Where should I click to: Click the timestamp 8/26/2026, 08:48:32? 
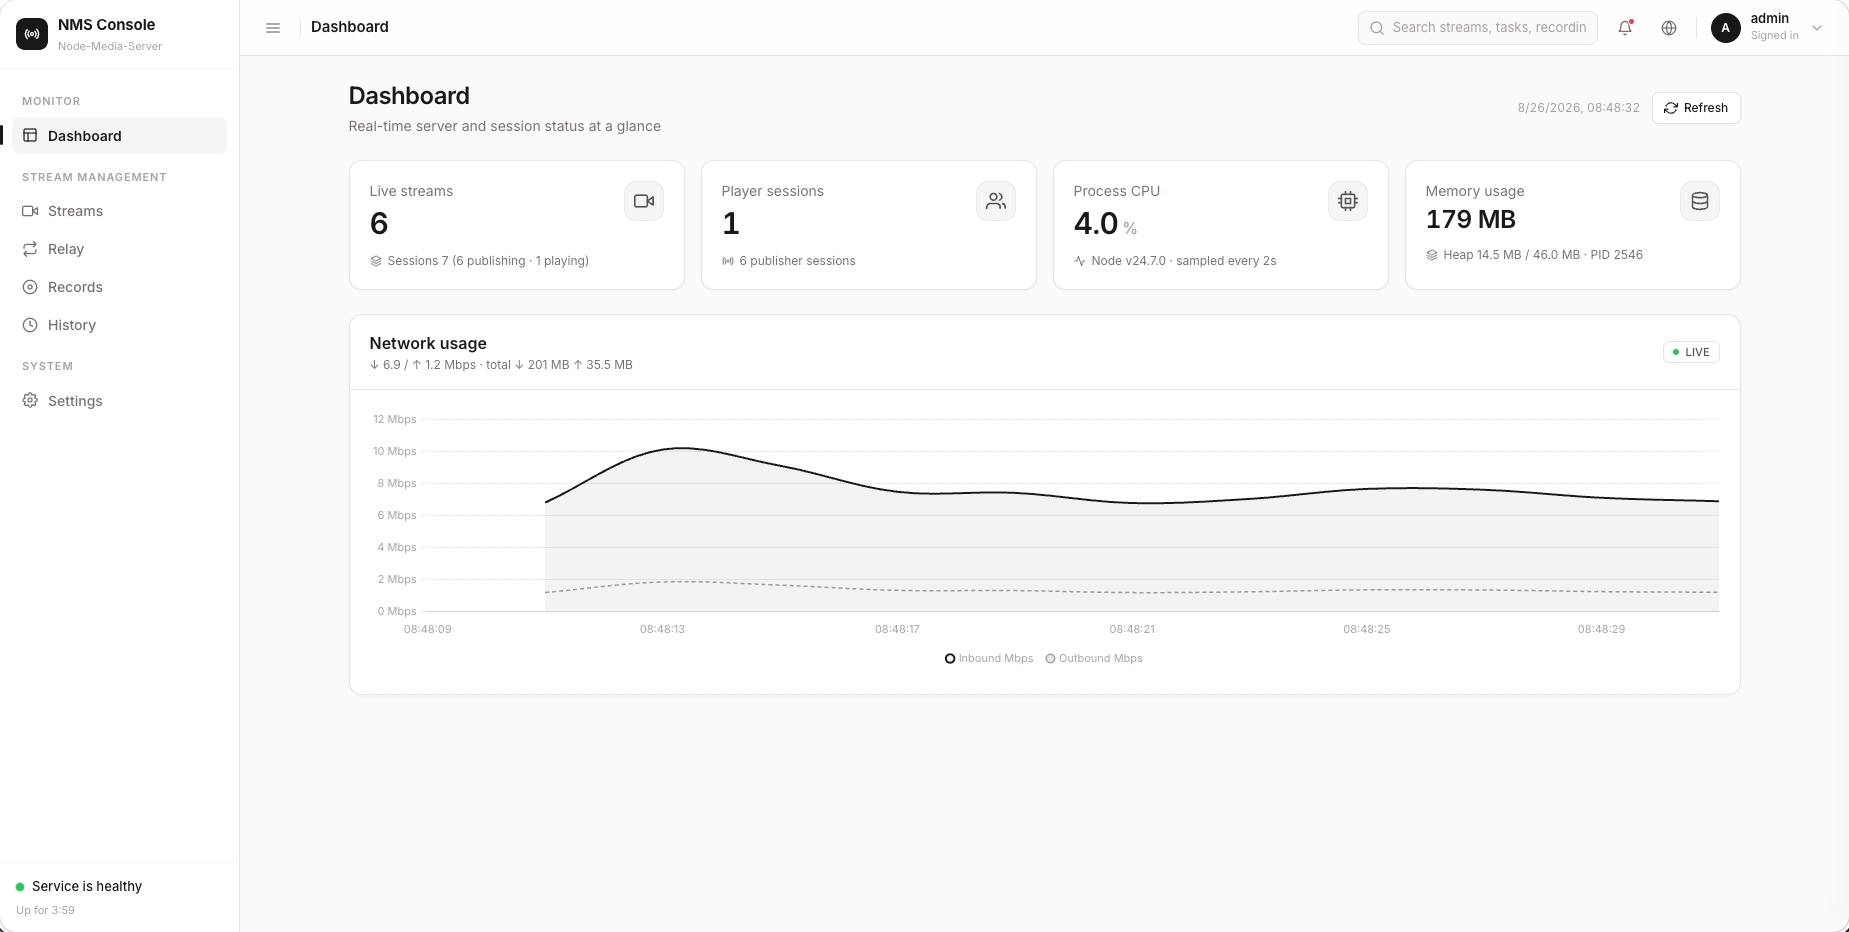tap(1579, 108)
